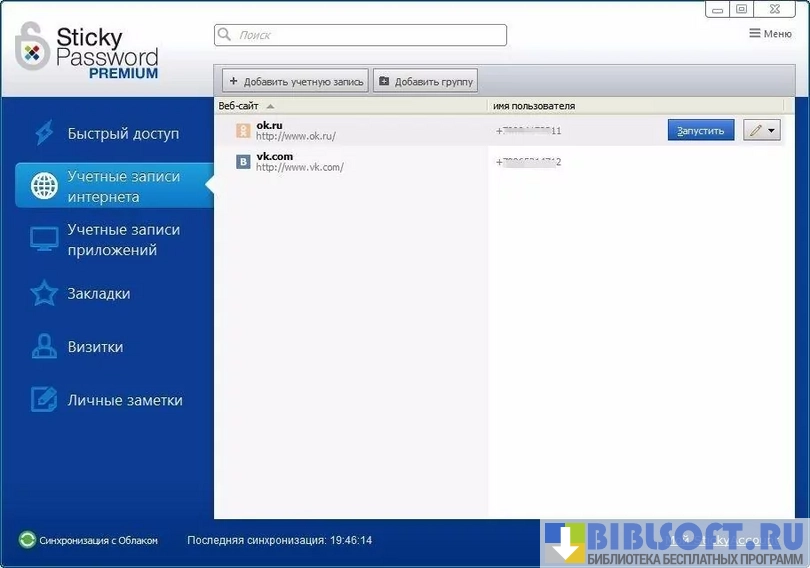810x568 pixels.
Task: Click inside the Поиск search field
Action: [360, 35]
